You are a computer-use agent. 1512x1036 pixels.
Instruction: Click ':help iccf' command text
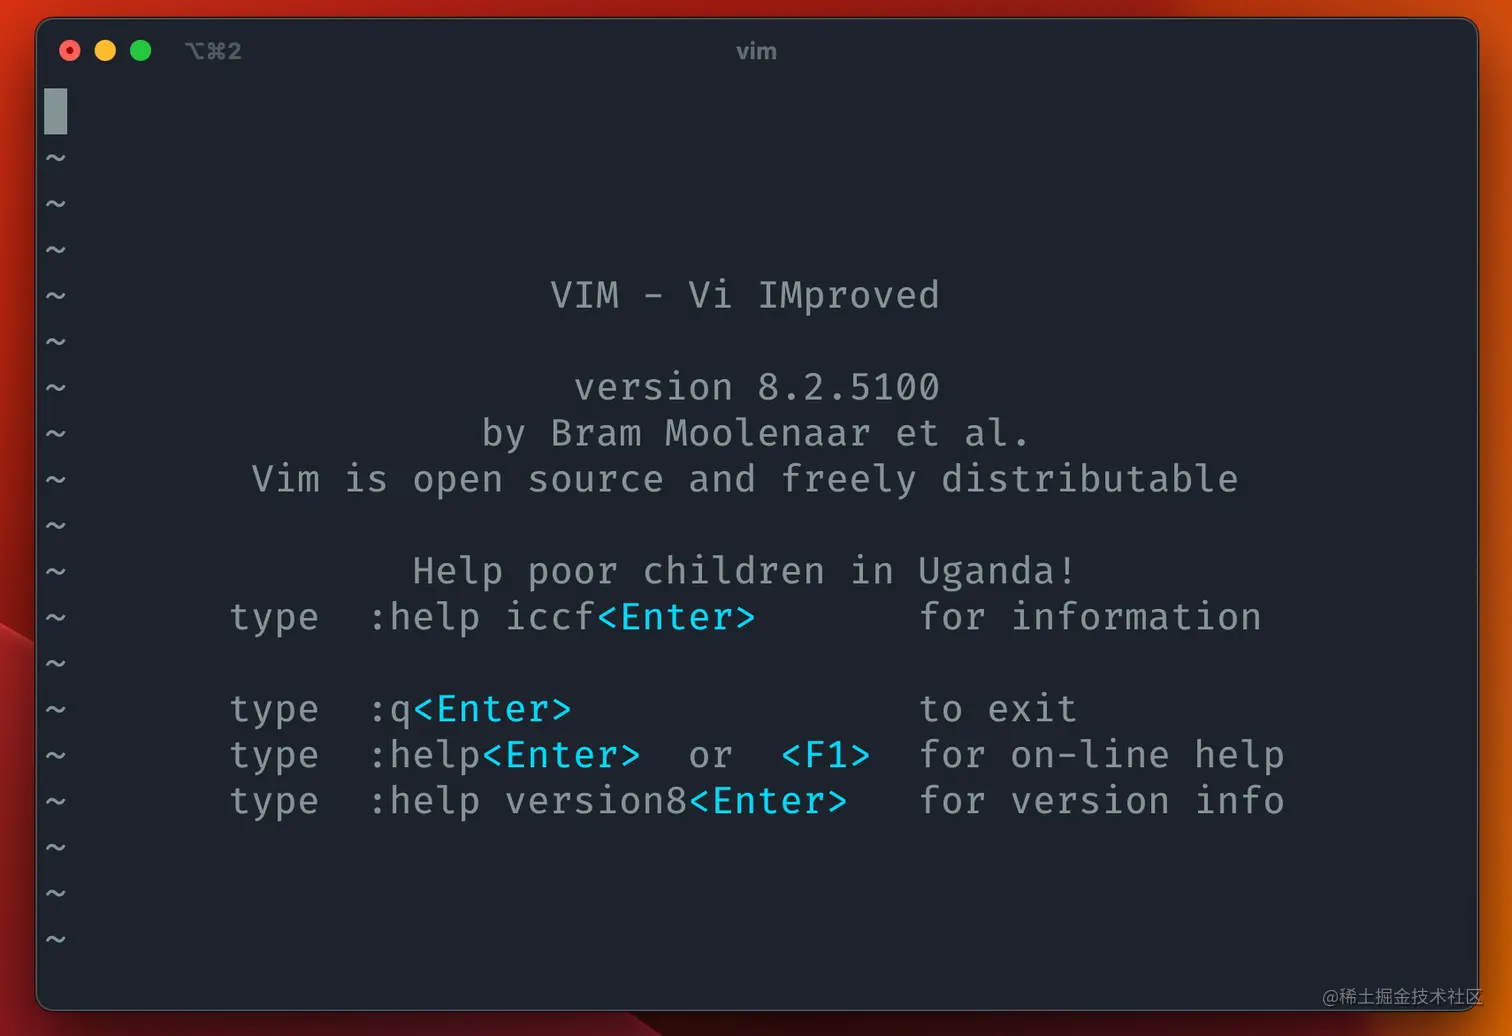pos(482,617)
